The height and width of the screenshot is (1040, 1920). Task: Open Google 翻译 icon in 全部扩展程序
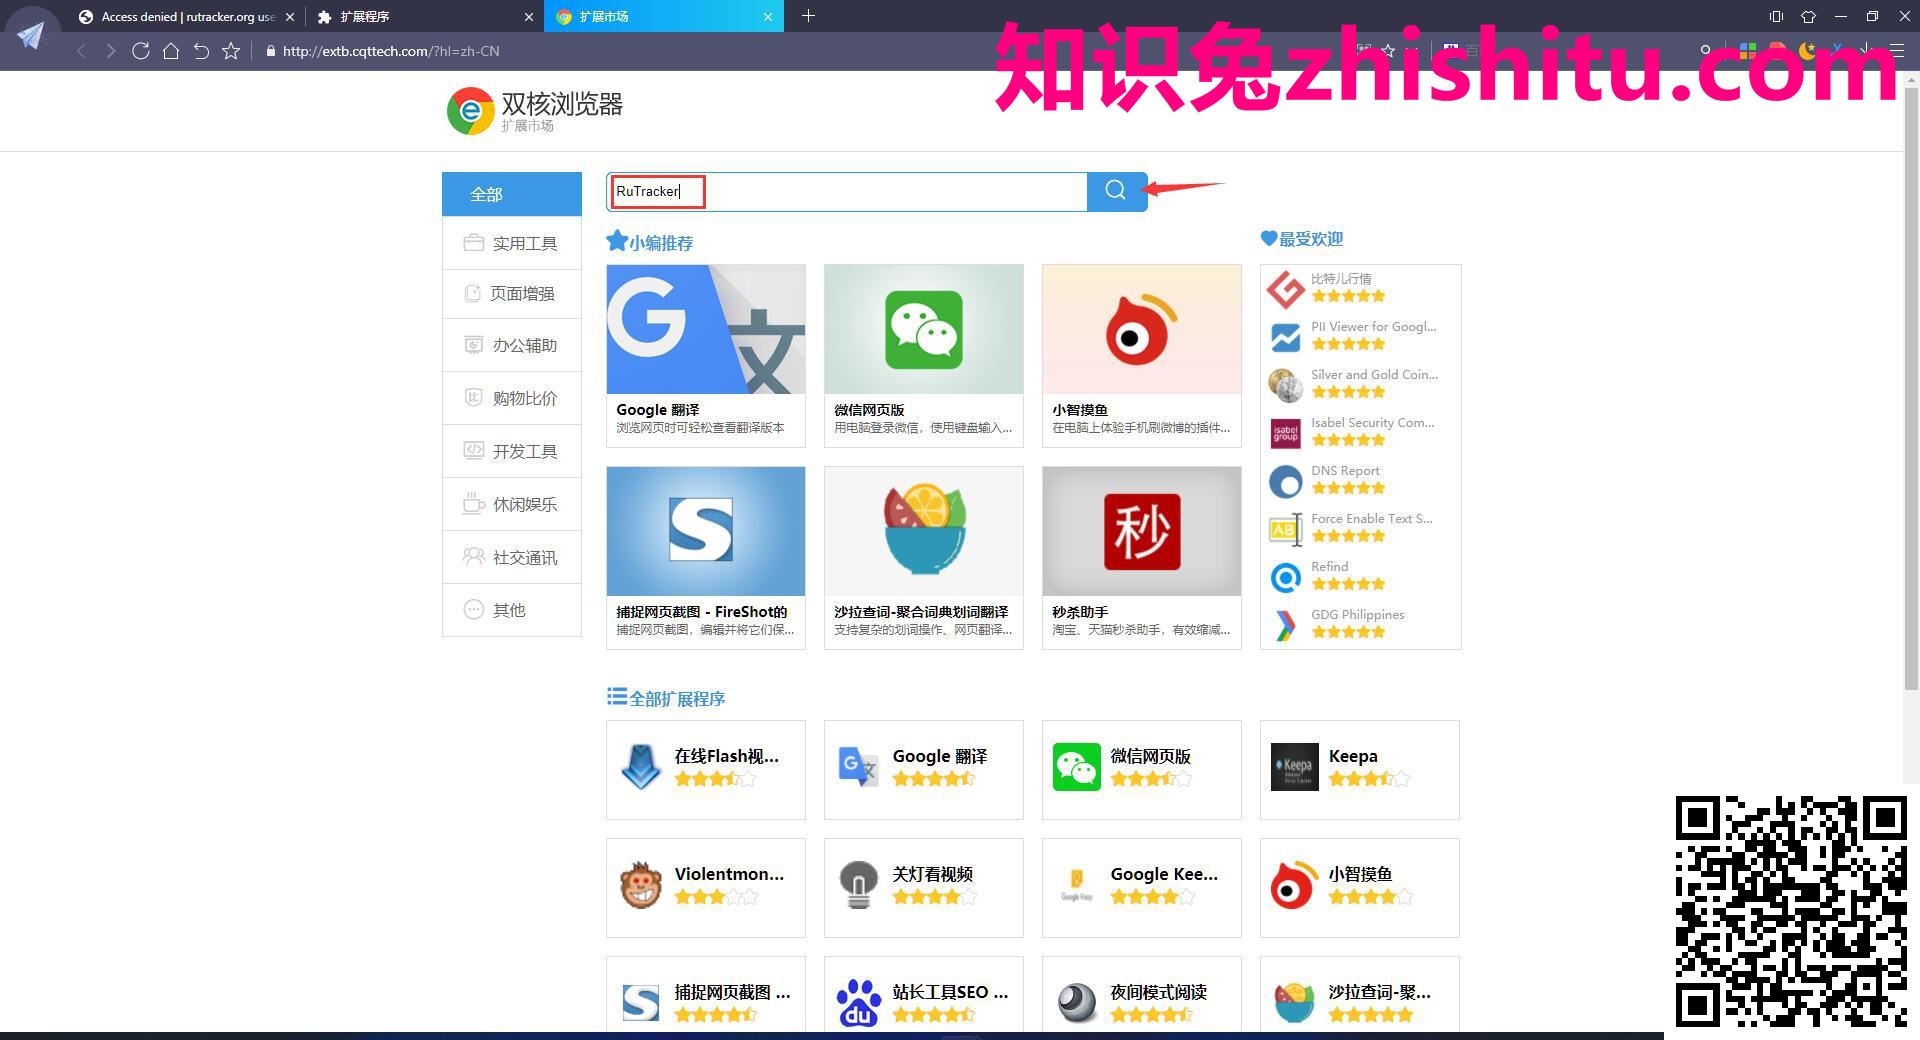coord(859,767)
